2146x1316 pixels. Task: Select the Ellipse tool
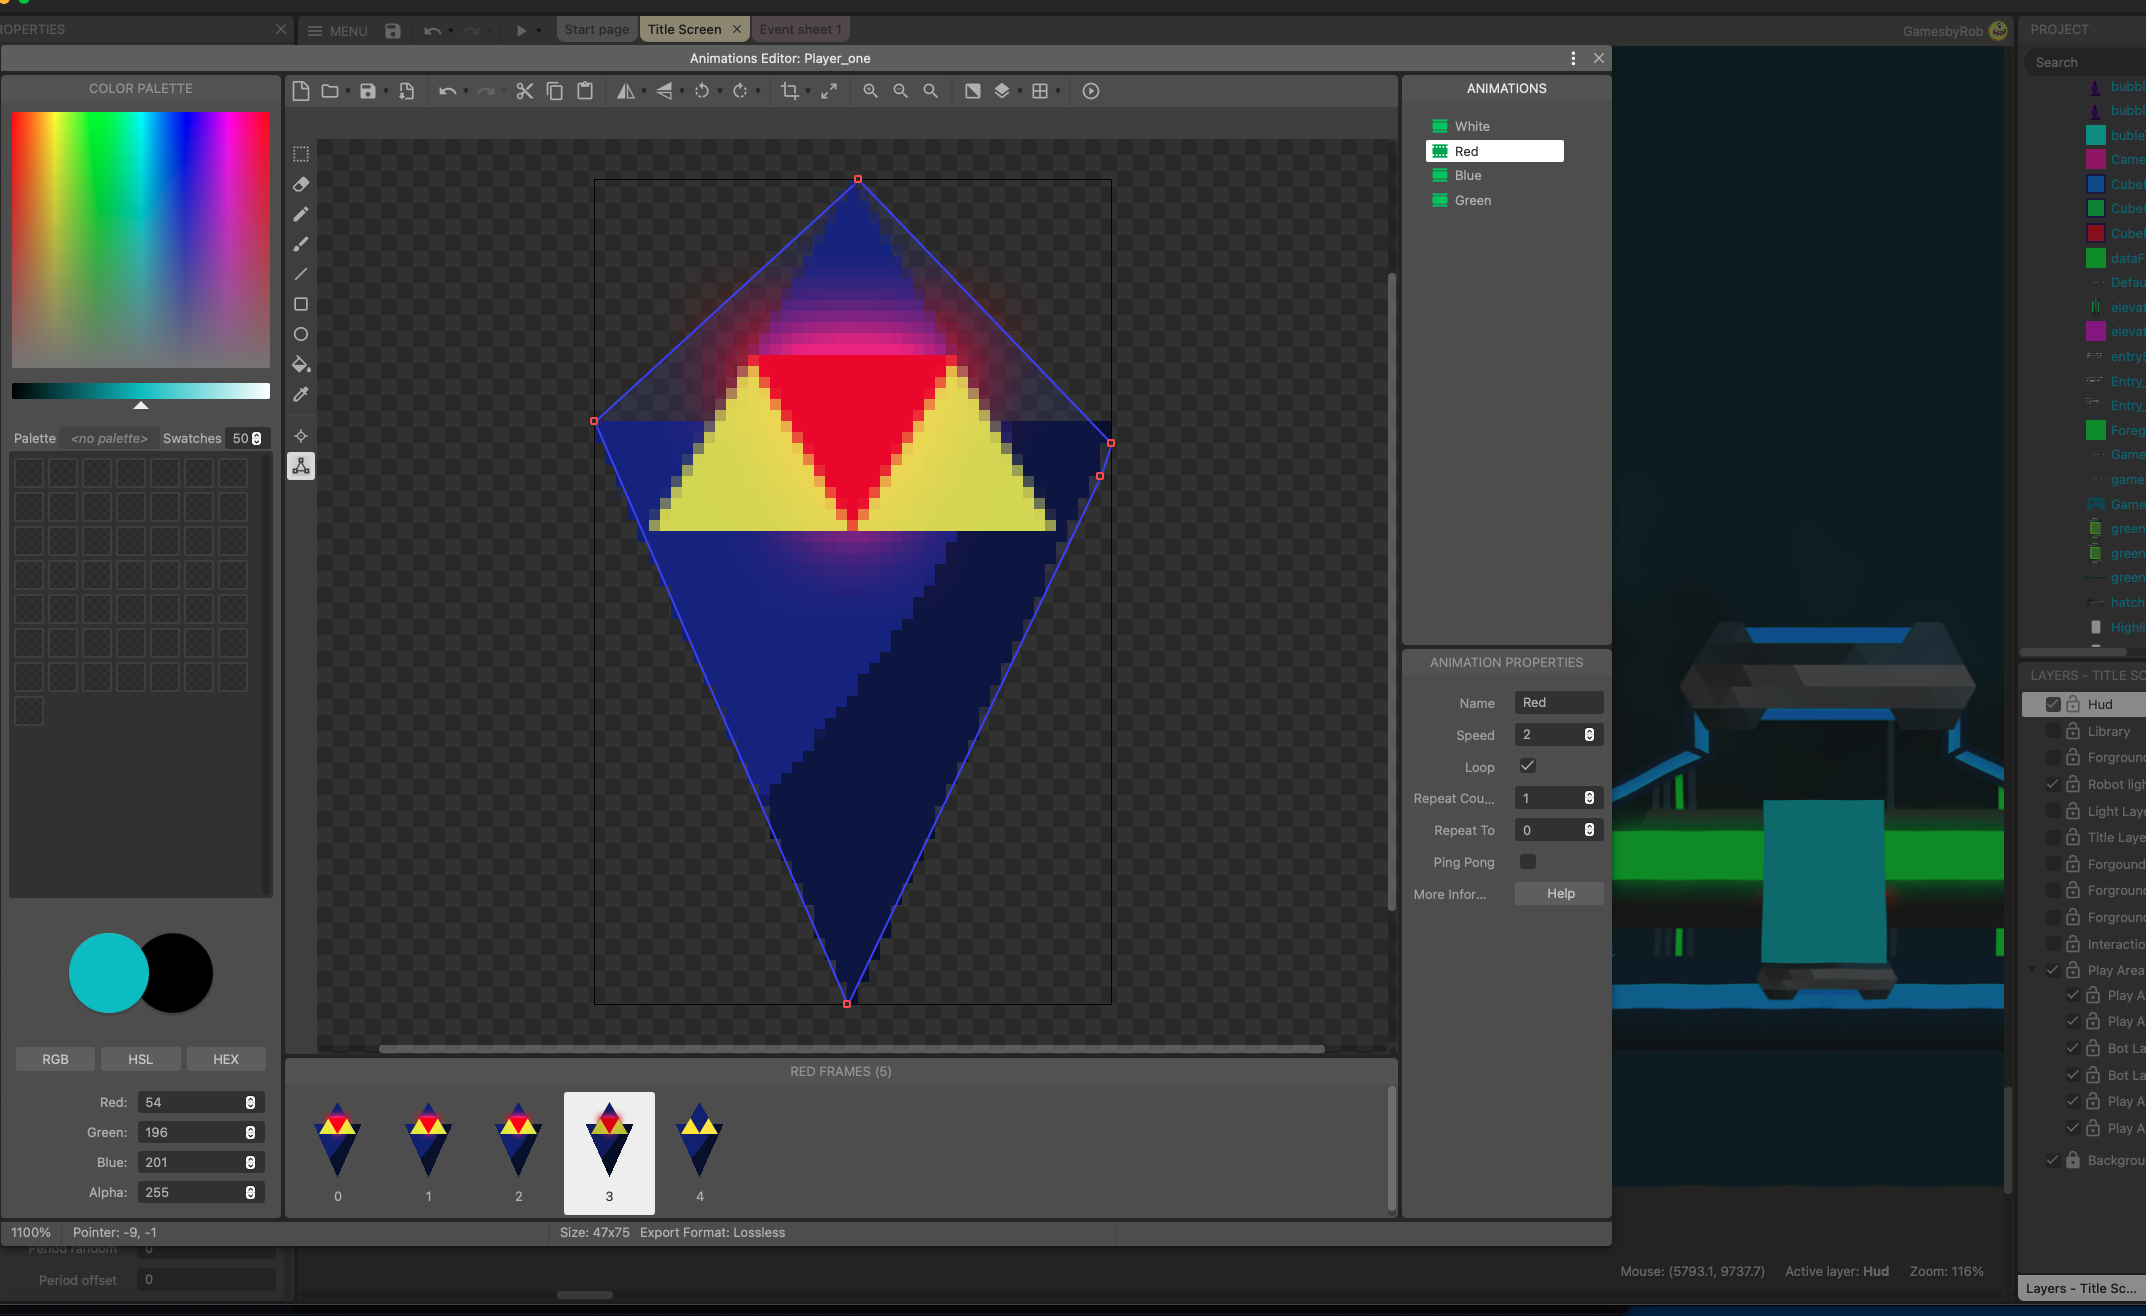301,334
